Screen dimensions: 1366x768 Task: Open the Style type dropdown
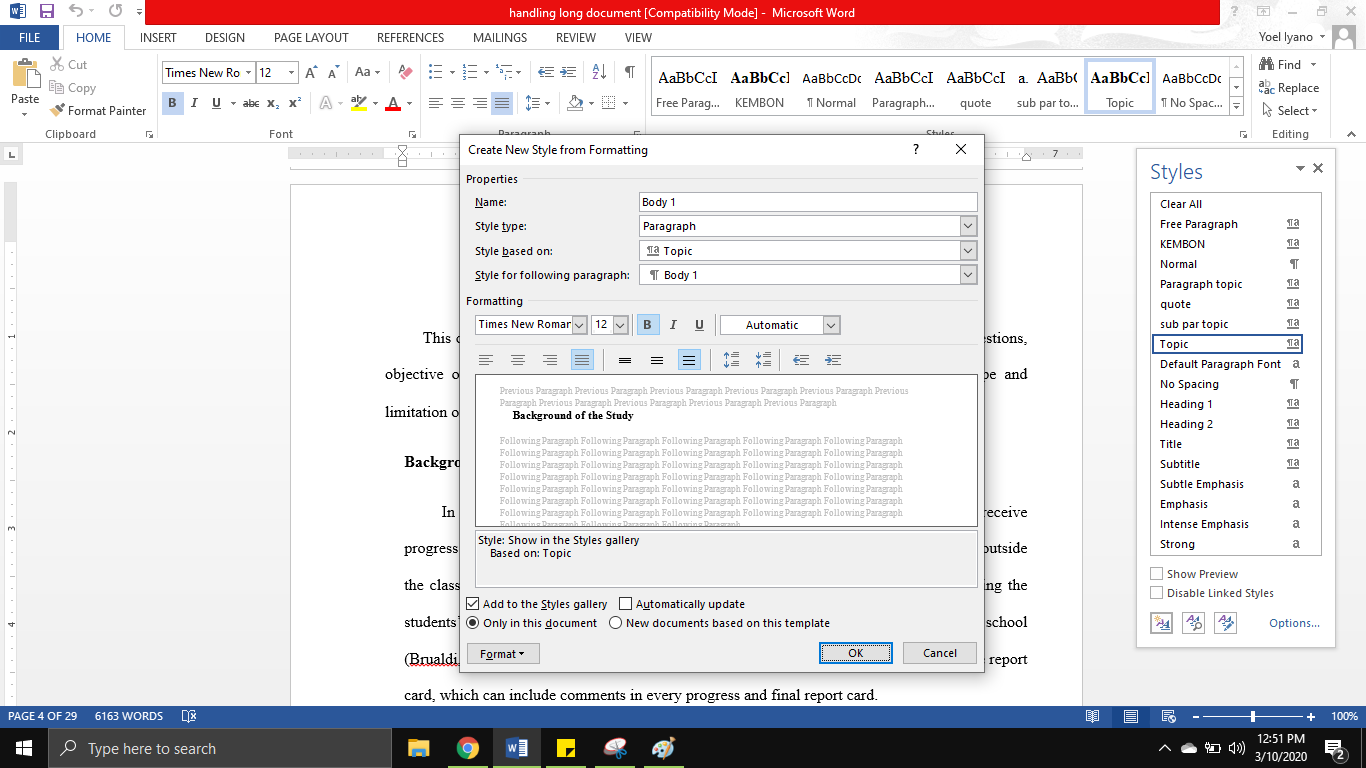(x=966, y=226)
